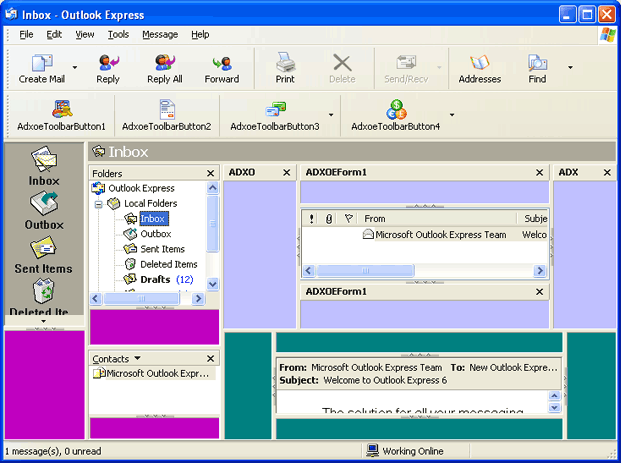Click the message envelope icon in list
This screenshot has width=621, height=463.
[368, 234]
